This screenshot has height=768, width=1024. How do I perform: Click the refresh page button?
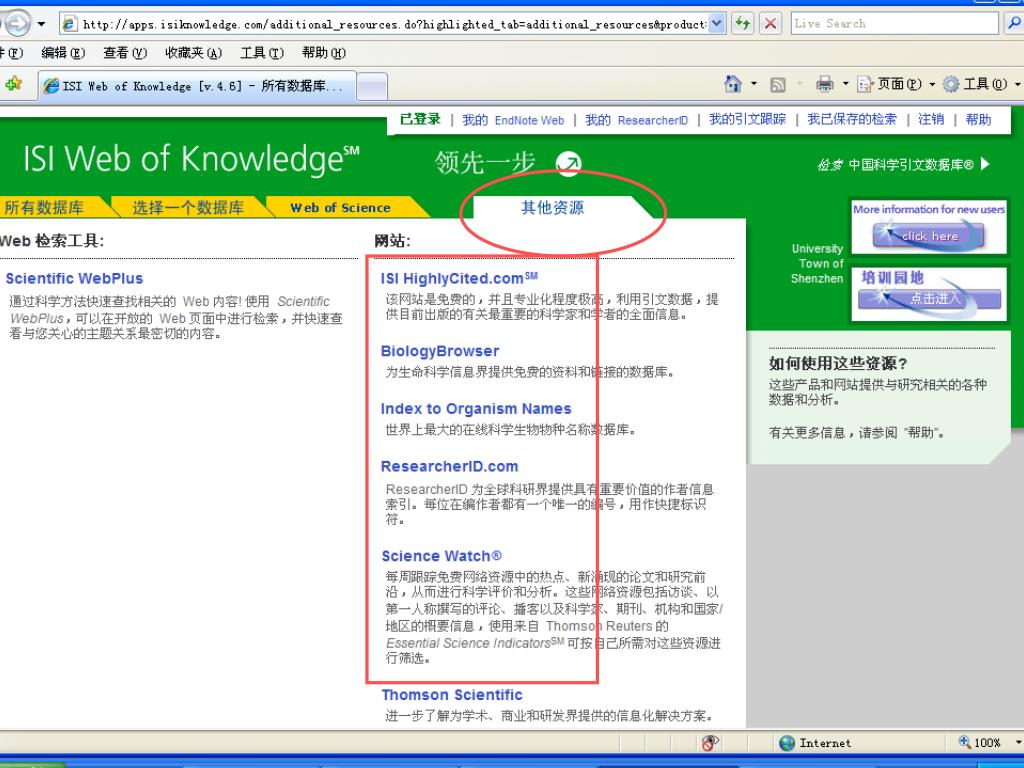[x=743, y=24]
